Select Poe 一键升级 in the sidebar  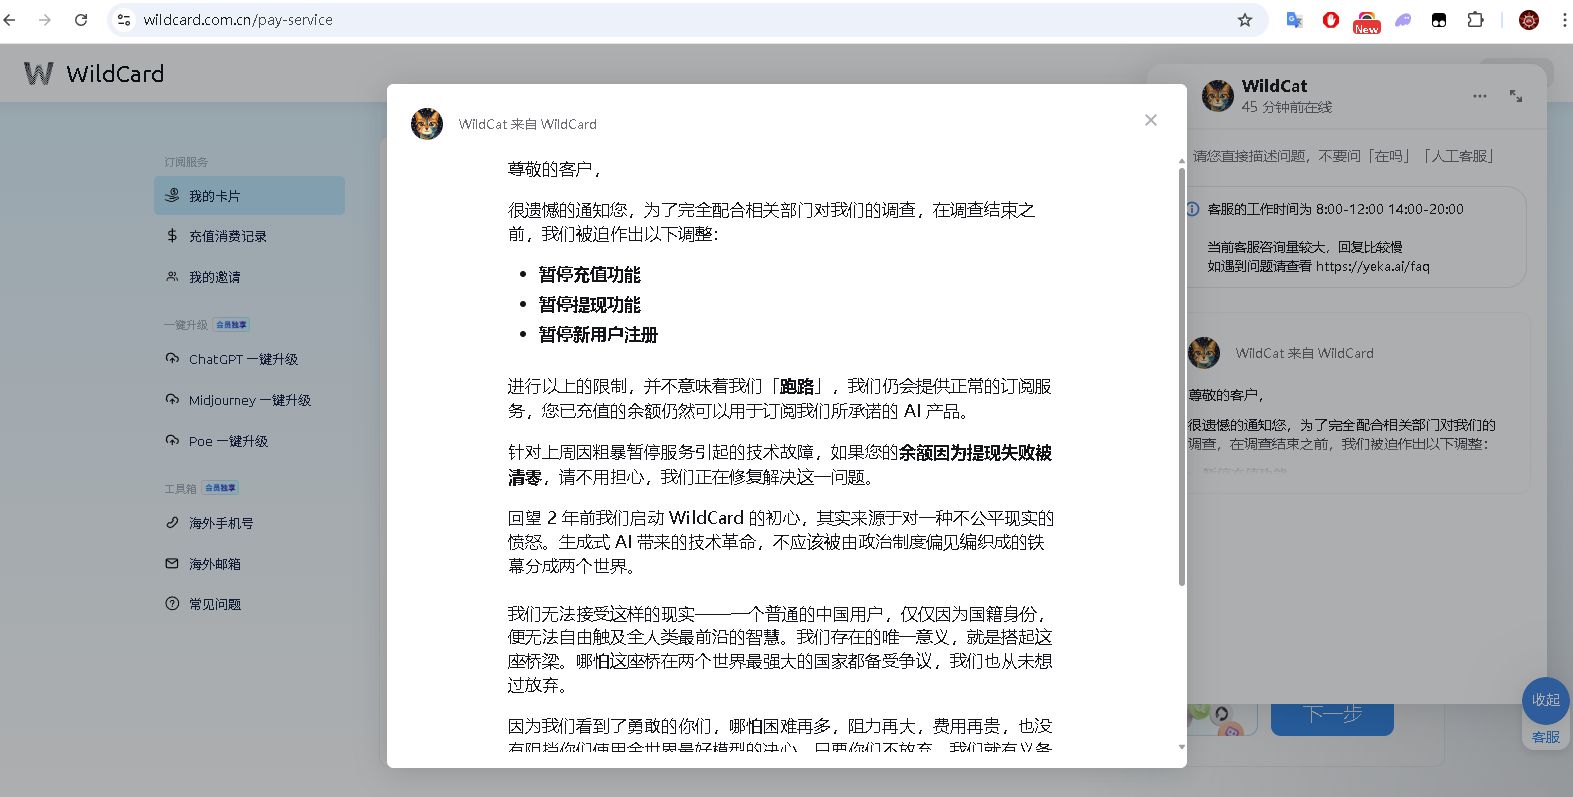[249, 441]
